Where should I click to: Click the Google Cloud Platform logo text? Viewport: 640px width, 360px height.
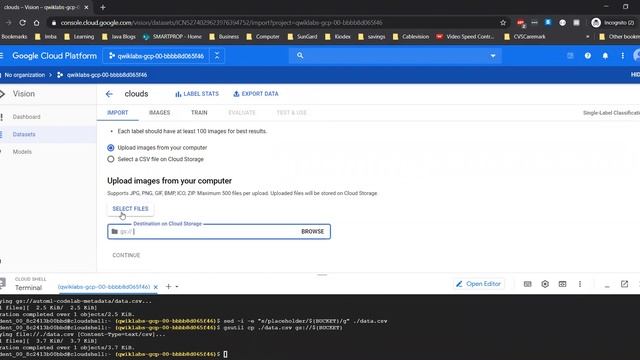click(x=54, y=56)
